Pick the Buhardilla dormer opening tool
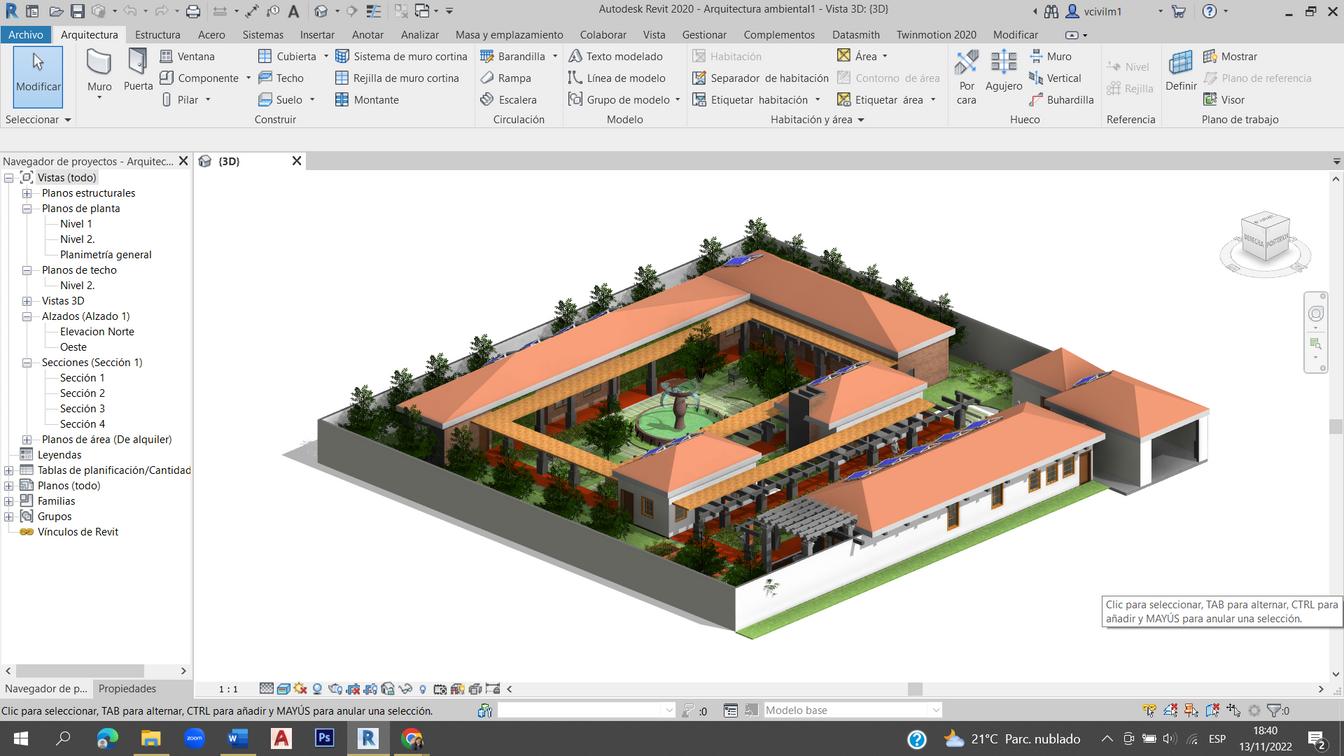1344x756 pixels. [x=1060, y=100]
